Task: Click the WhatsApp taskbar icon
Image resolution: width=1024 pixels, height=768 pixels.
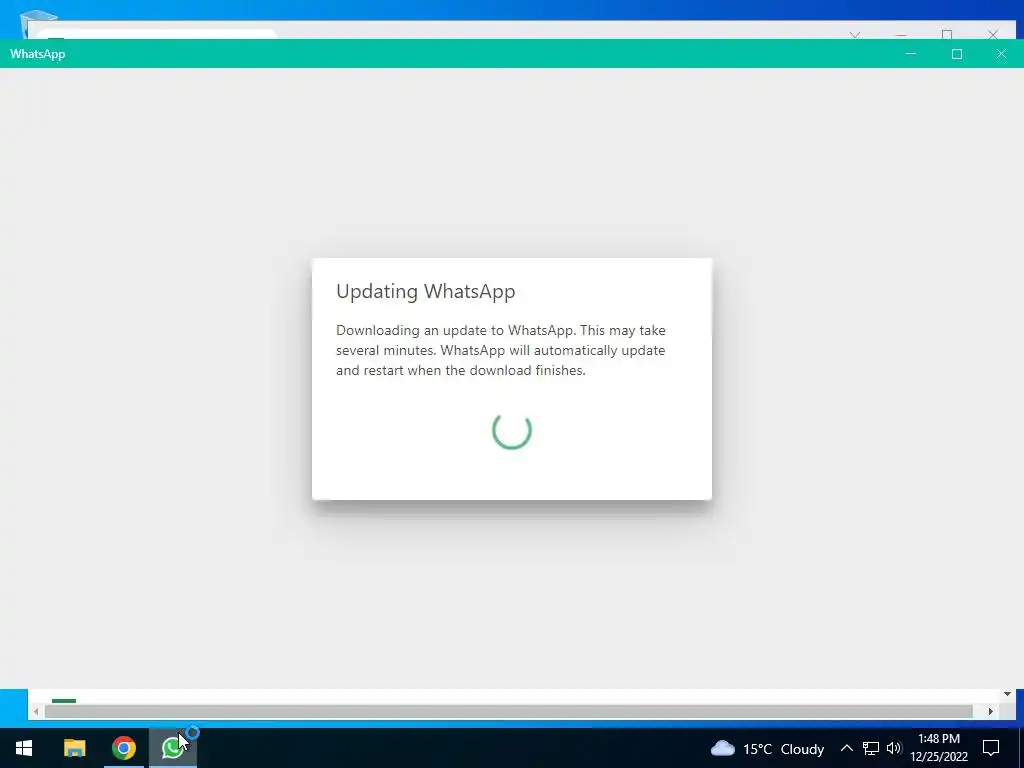Action: coord(172,748)
